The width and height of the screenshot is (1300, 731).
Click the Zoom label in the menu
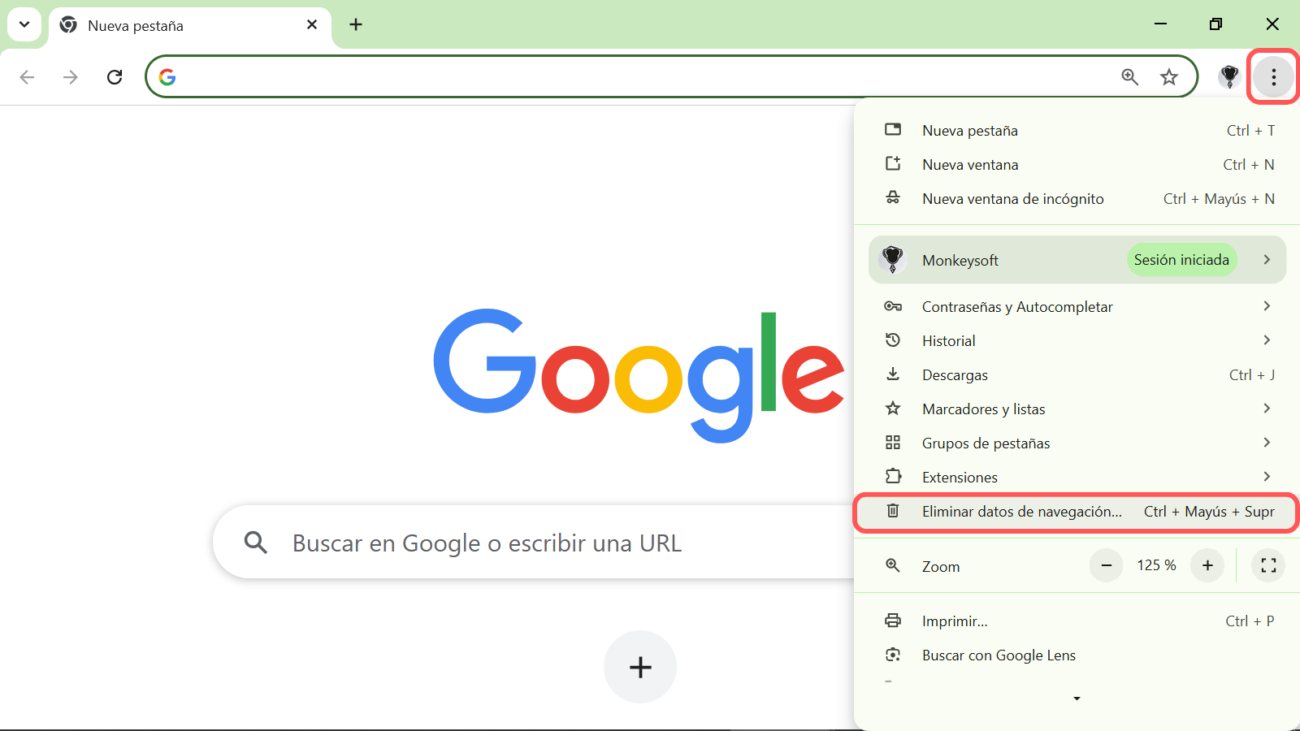[x=941, y=566]
